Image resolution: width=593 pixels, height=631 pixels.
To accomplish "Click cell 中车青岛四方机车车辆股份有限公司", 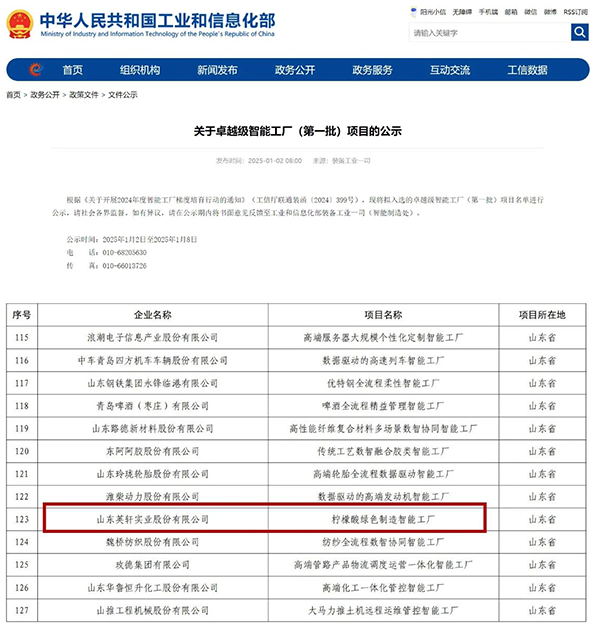I will coord(153,360).
